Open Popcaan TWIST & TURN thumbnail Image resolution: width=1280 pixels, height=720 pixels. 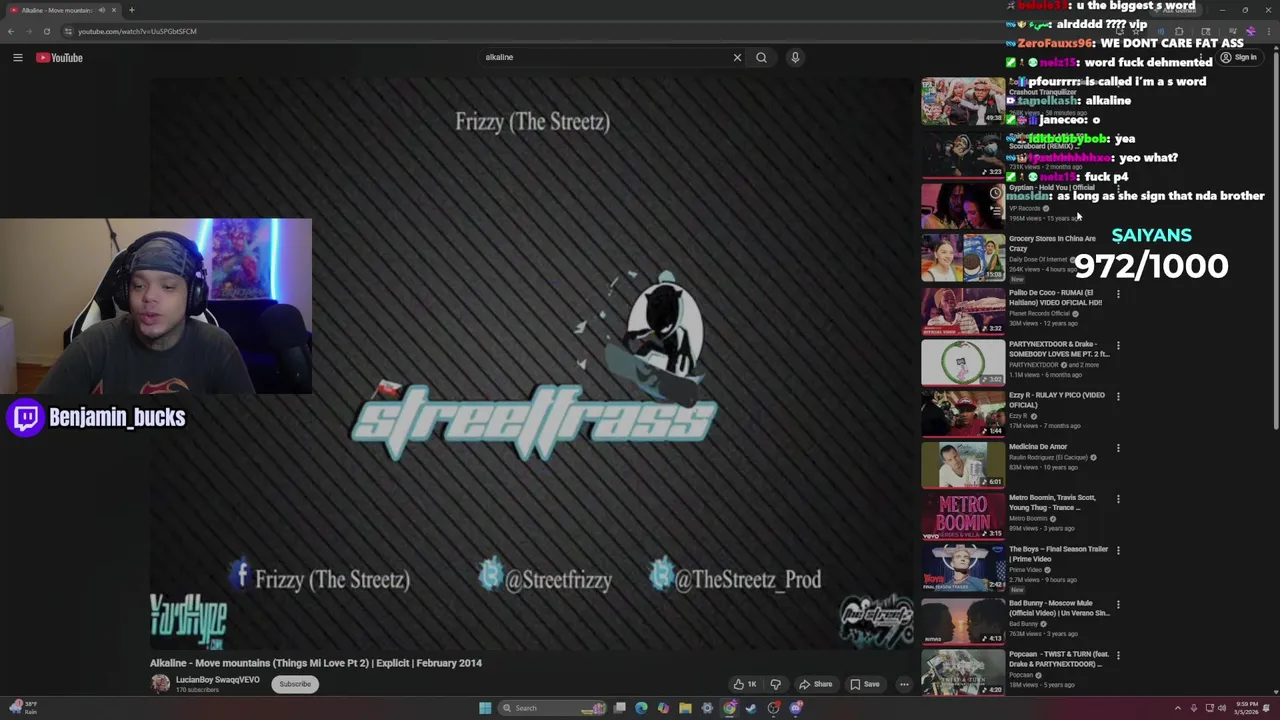click(963, 672)
